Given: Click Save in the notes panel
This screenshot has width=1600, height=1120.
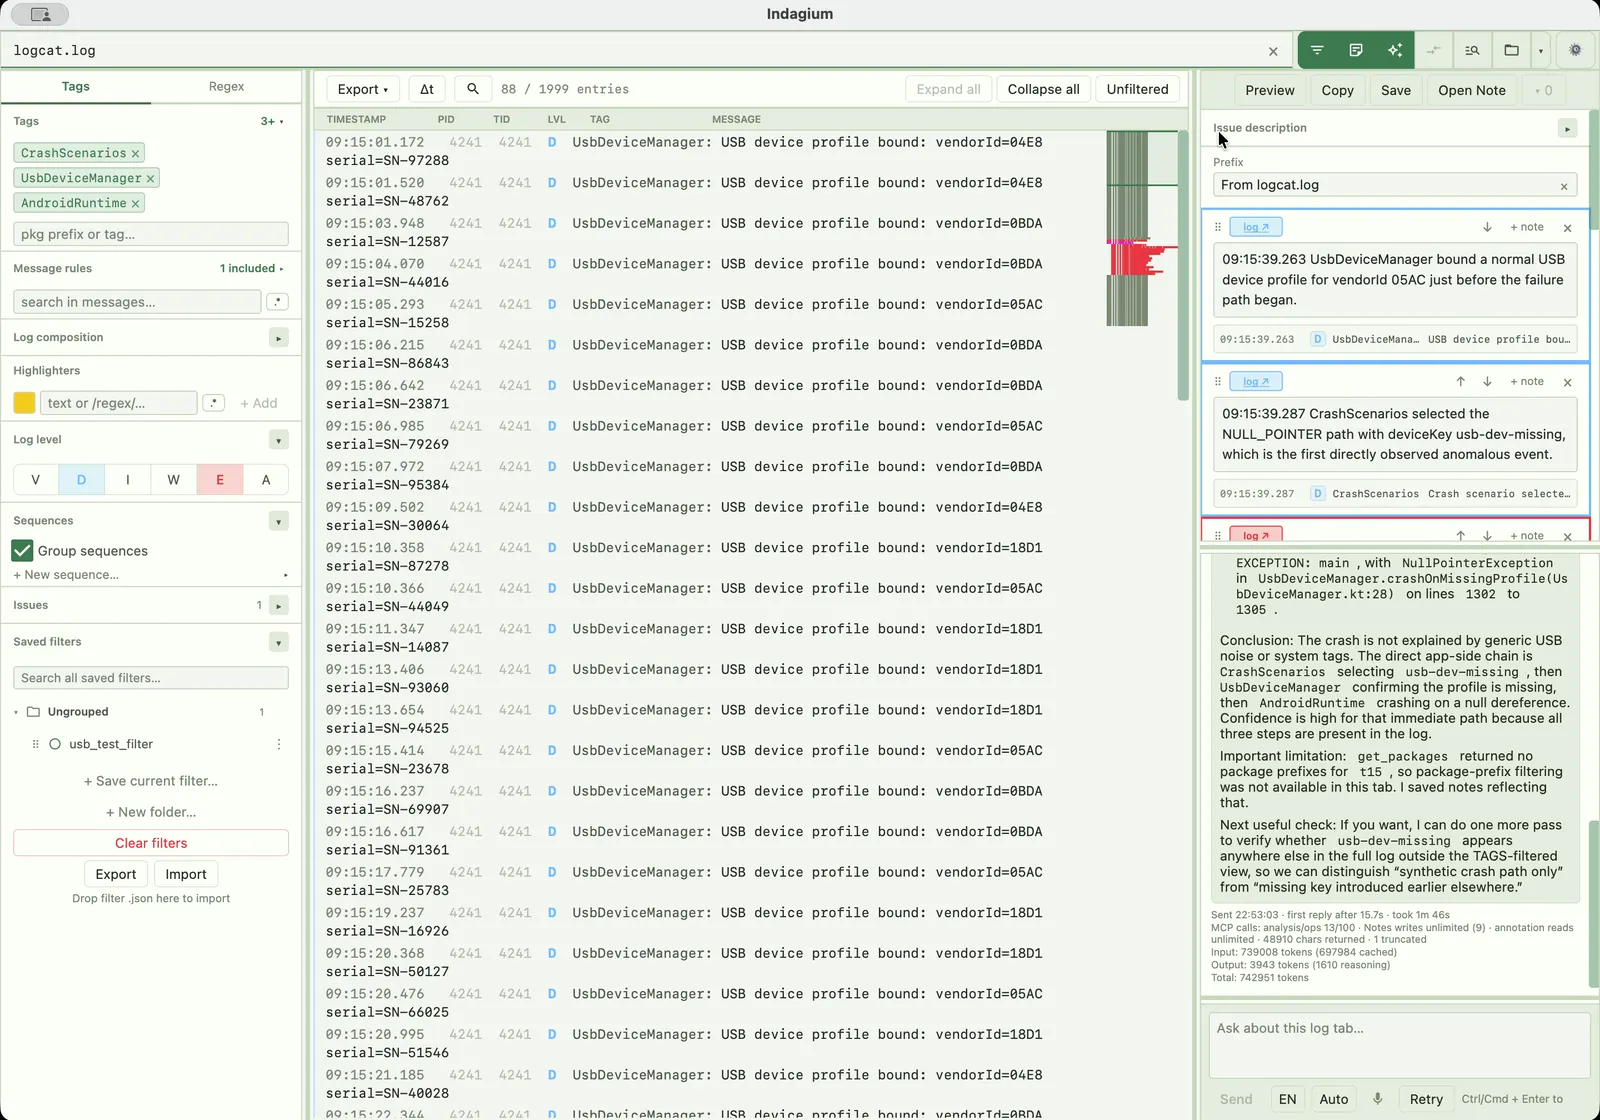Looking at the screenshot, I should (x=1396, y=90).
